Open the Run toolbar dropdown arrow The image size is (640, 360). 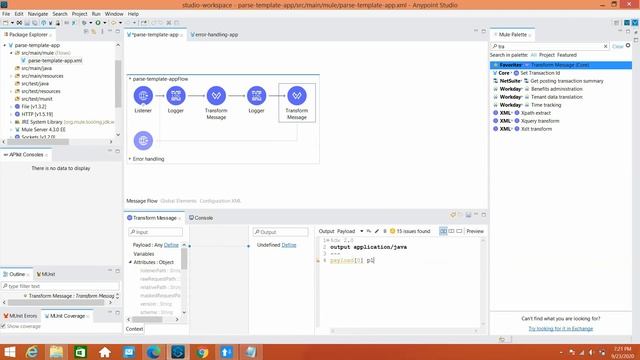[x=105, y=23]
